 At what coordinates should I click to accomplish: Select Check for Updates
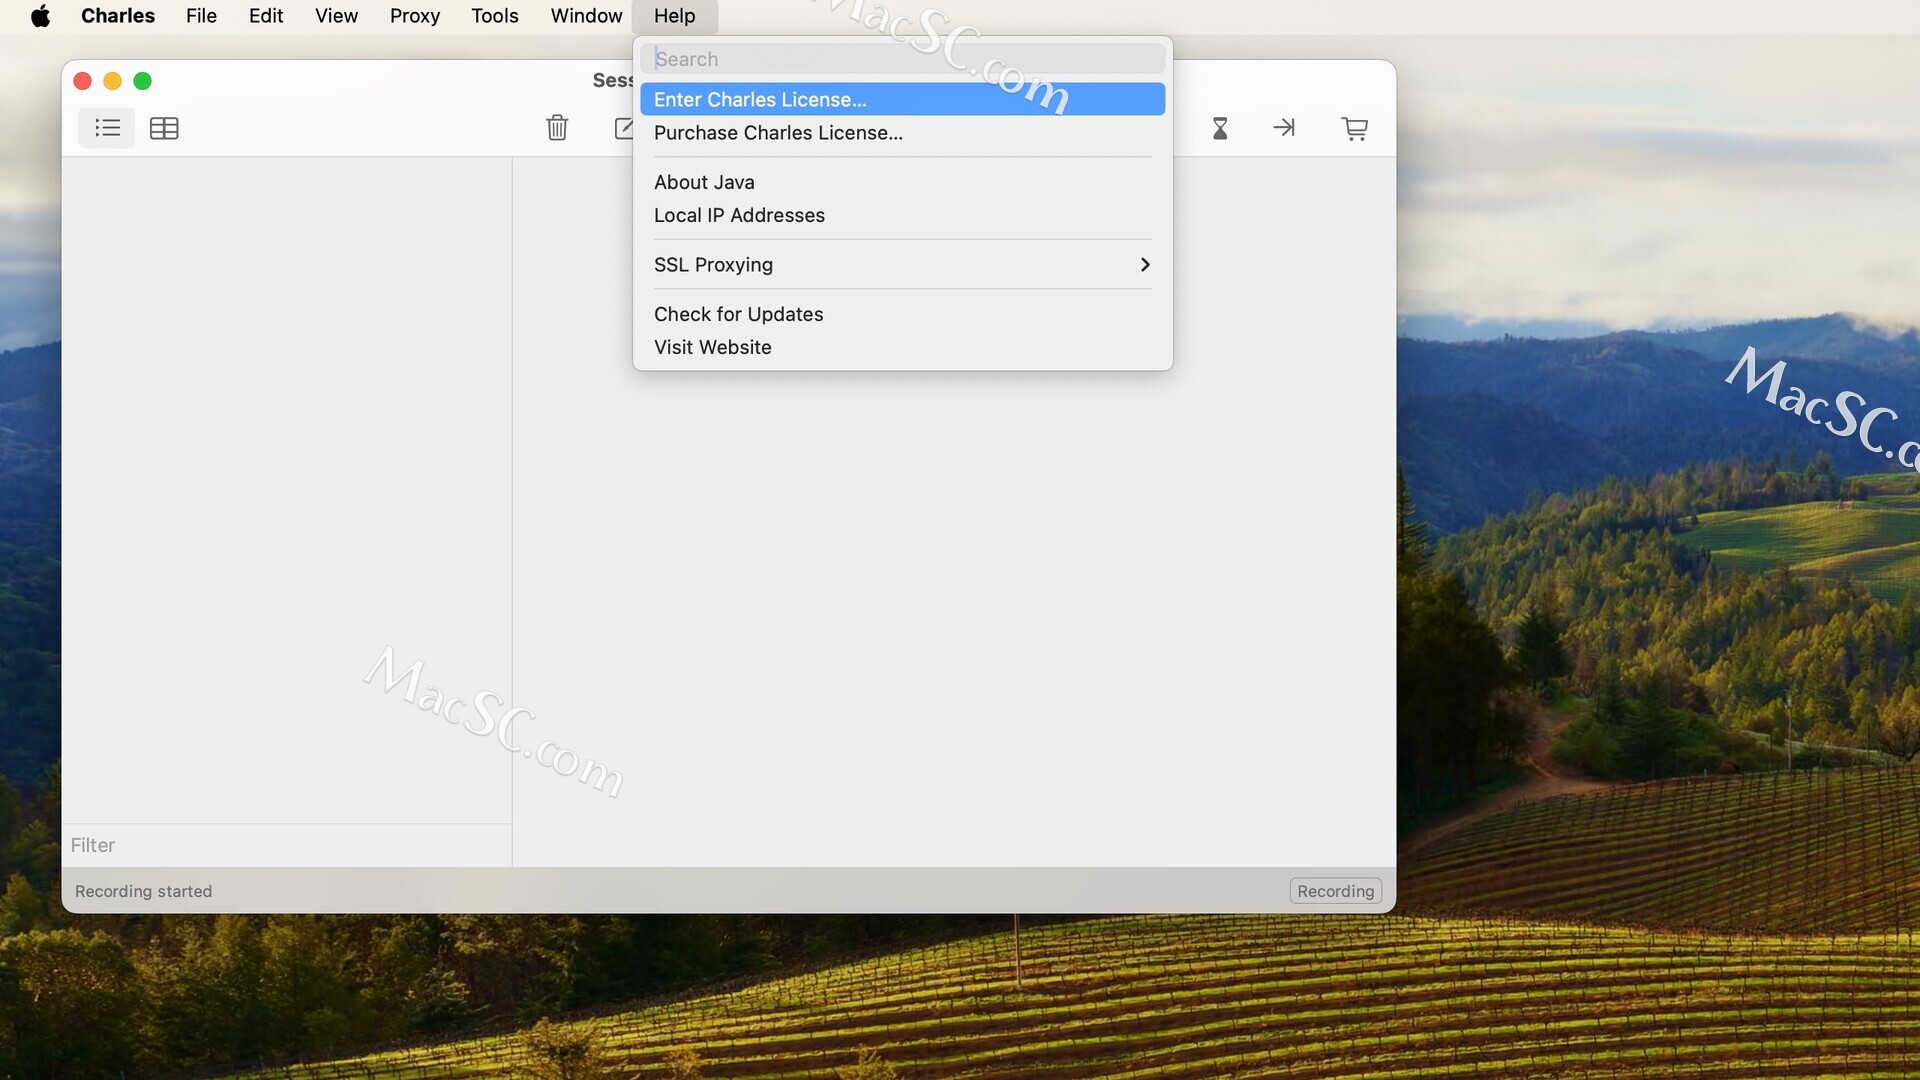pyautogui.click(x=902, y=314)
